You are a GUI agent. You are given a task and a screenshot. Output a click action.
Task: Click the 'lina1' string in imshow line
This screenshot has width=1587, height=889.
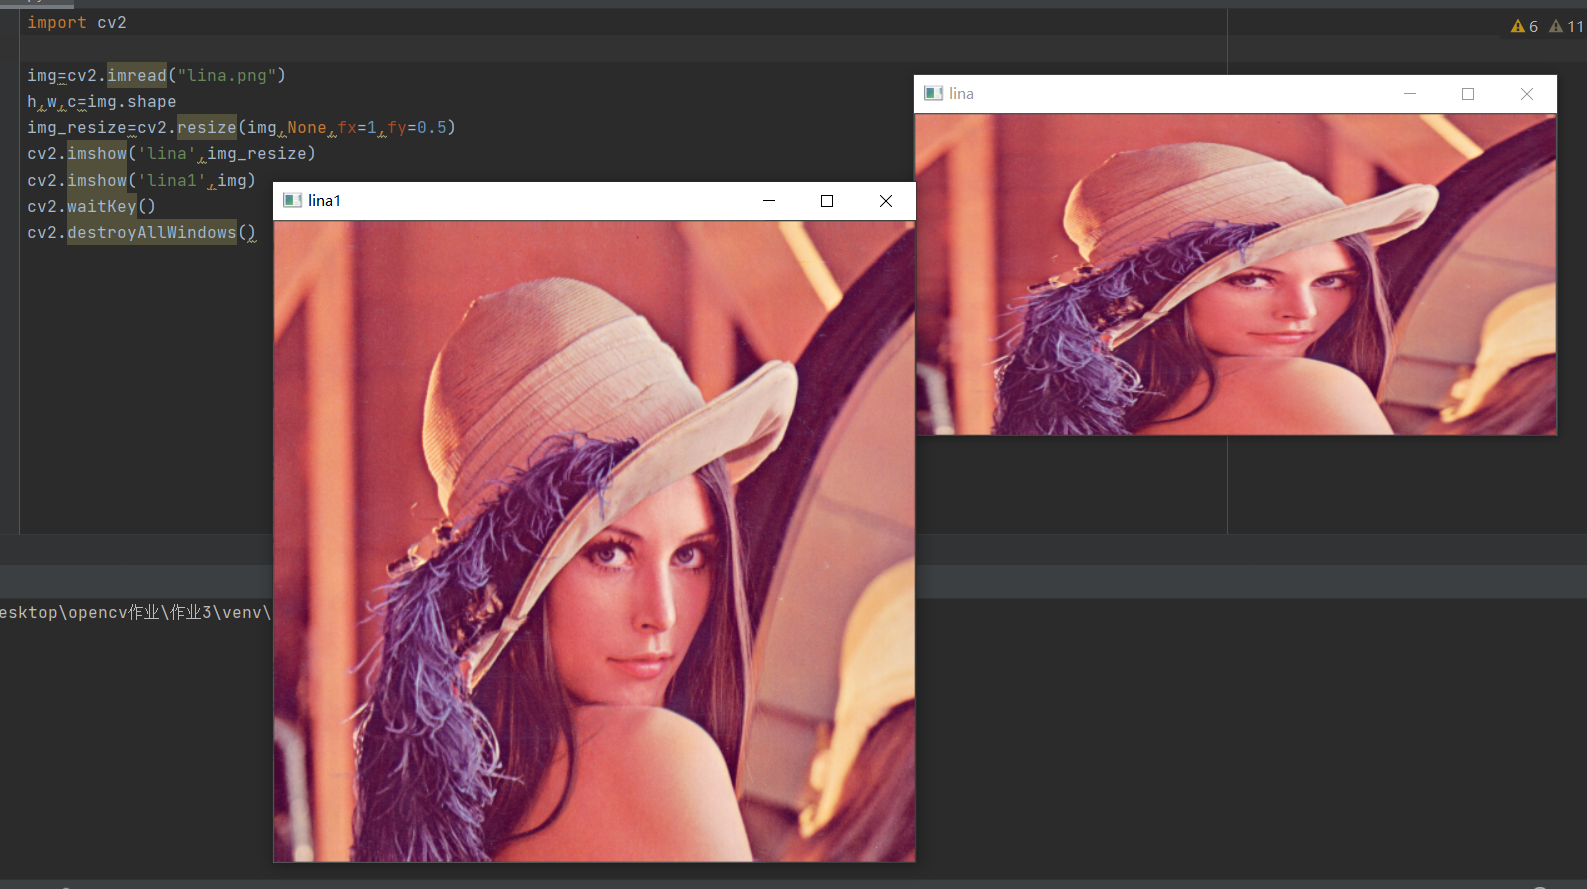(x=172, y=180)
